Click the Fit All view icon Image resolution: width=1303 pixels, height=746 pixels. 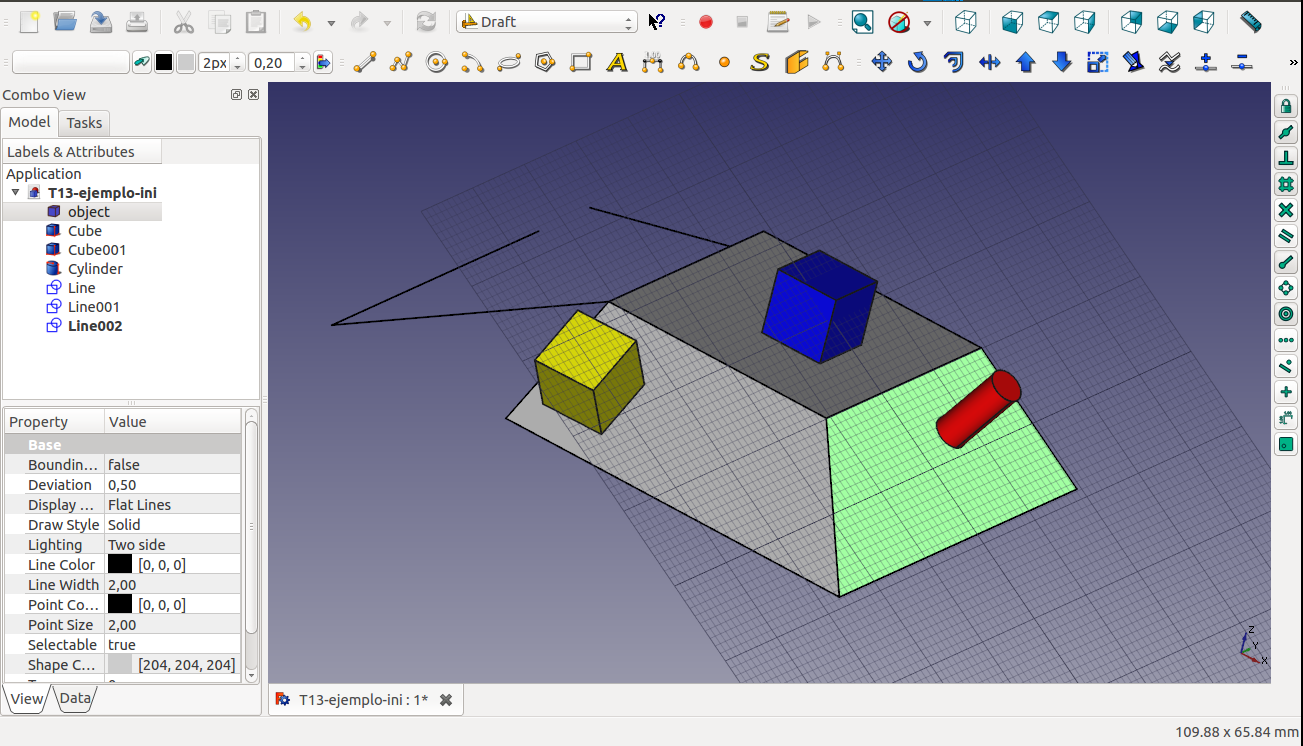[862, 22]
